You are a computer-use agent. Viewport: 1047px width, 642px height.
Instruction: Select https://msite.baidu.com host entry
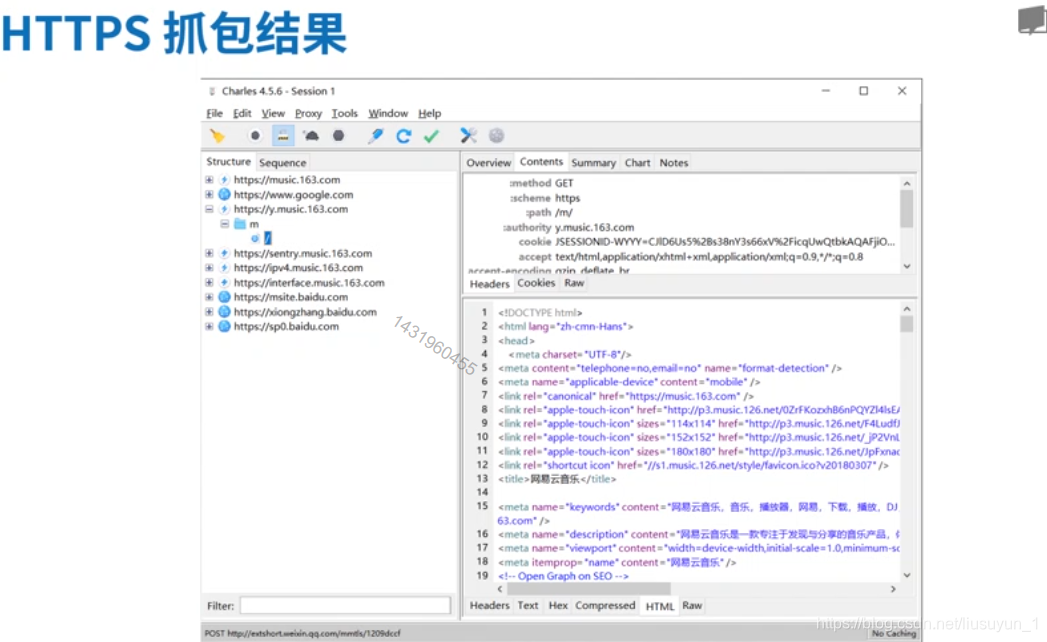click(x=290, y=297)
